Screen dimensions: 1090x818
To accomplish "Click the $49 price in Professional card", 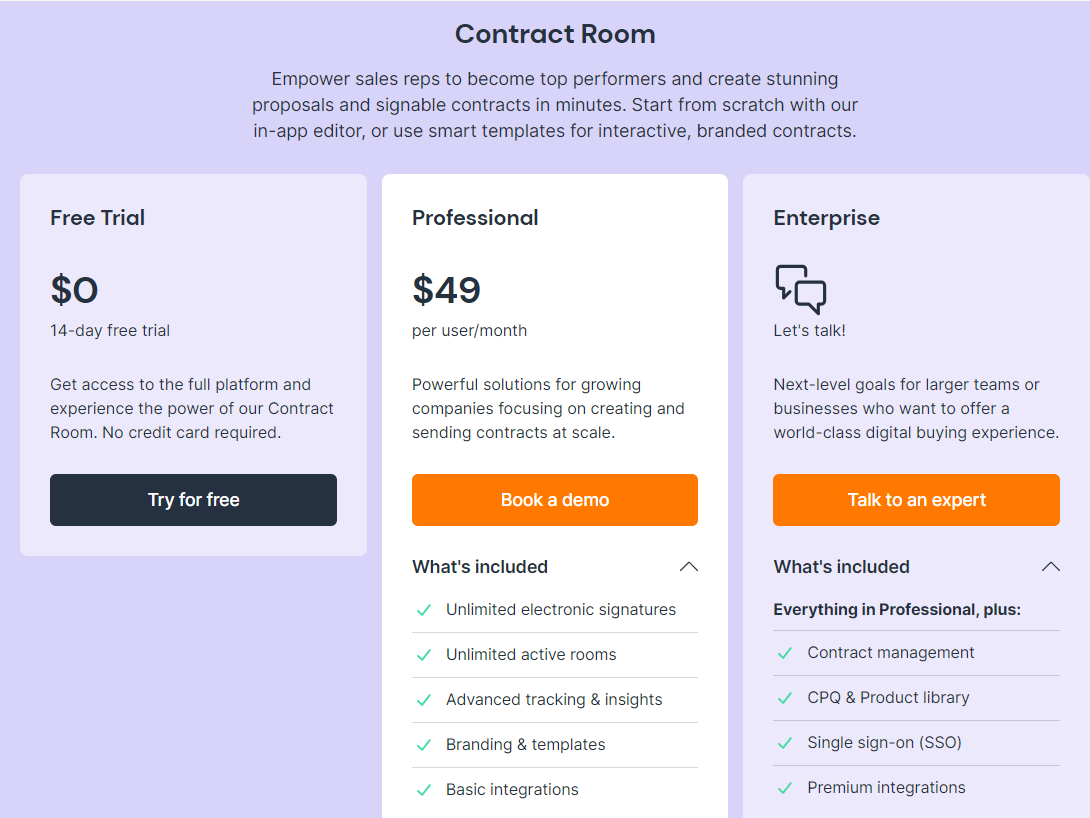I will coord(446,290).
